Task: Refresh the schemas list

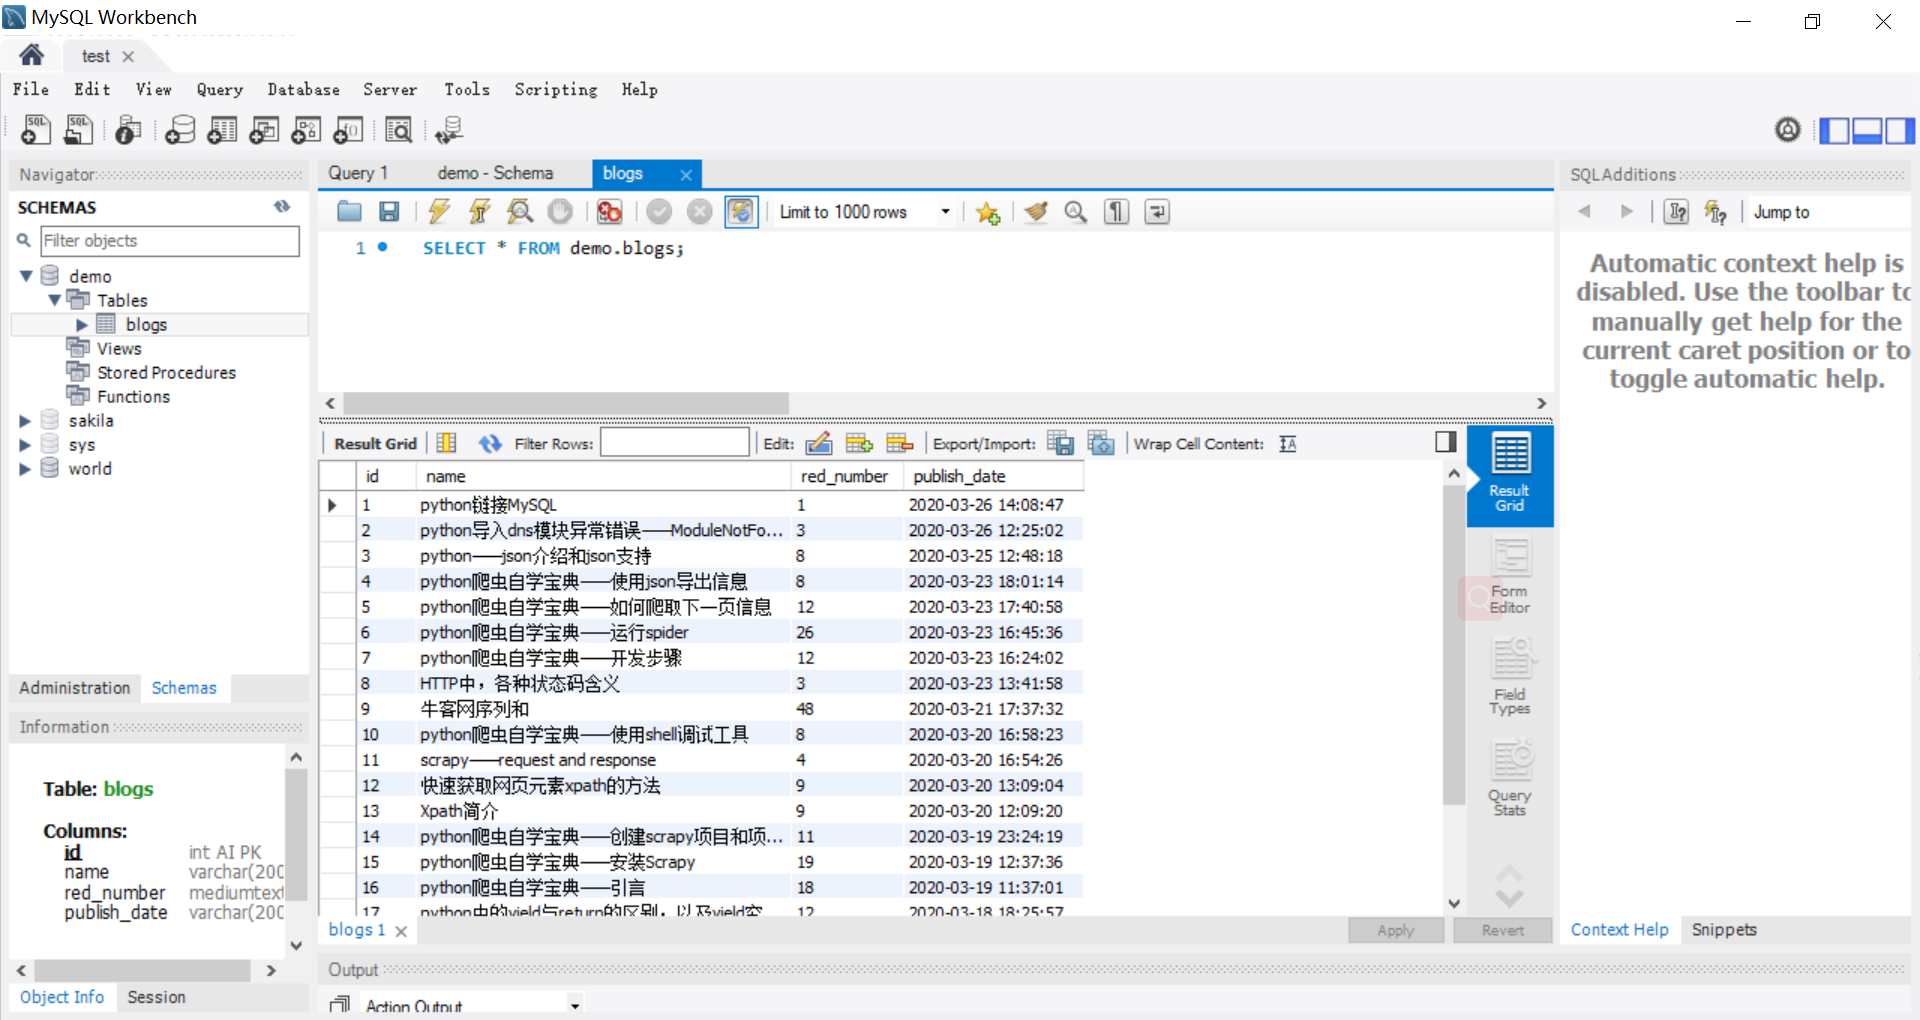Action: [282, 206]
